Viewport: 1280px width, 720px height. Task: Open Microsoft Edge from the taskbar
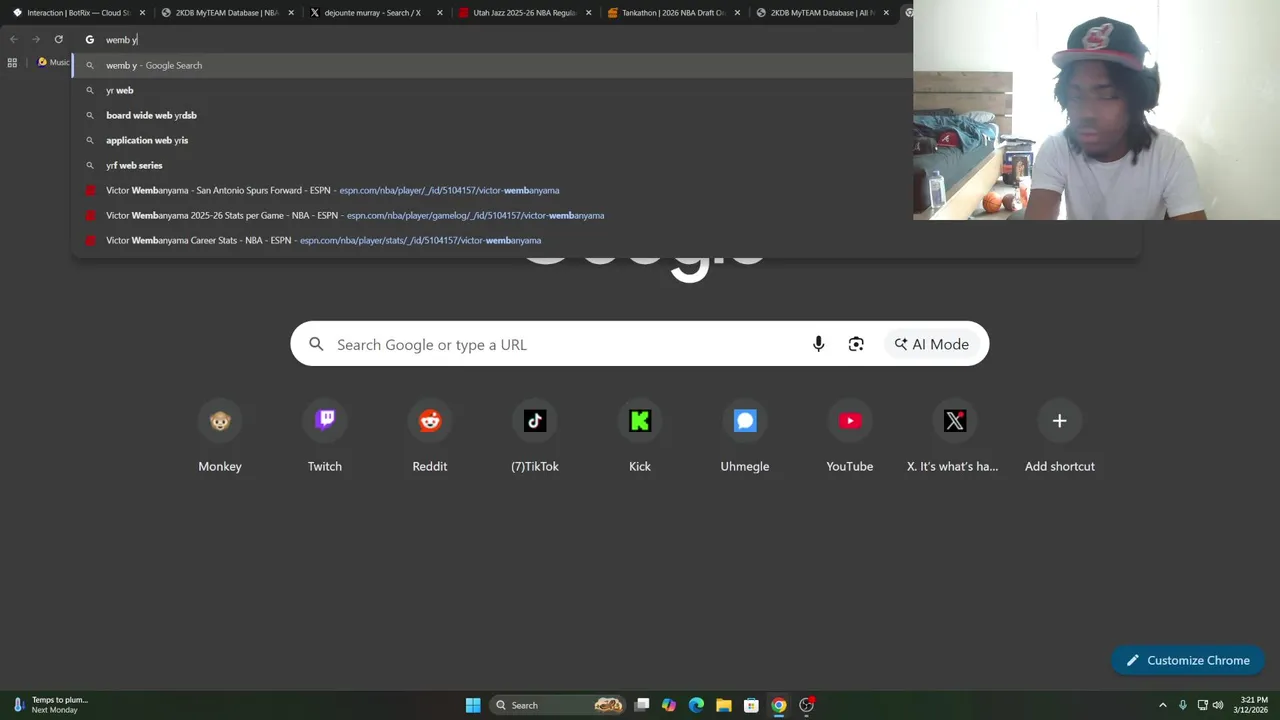pyautogui.click(x=696, y=705)
